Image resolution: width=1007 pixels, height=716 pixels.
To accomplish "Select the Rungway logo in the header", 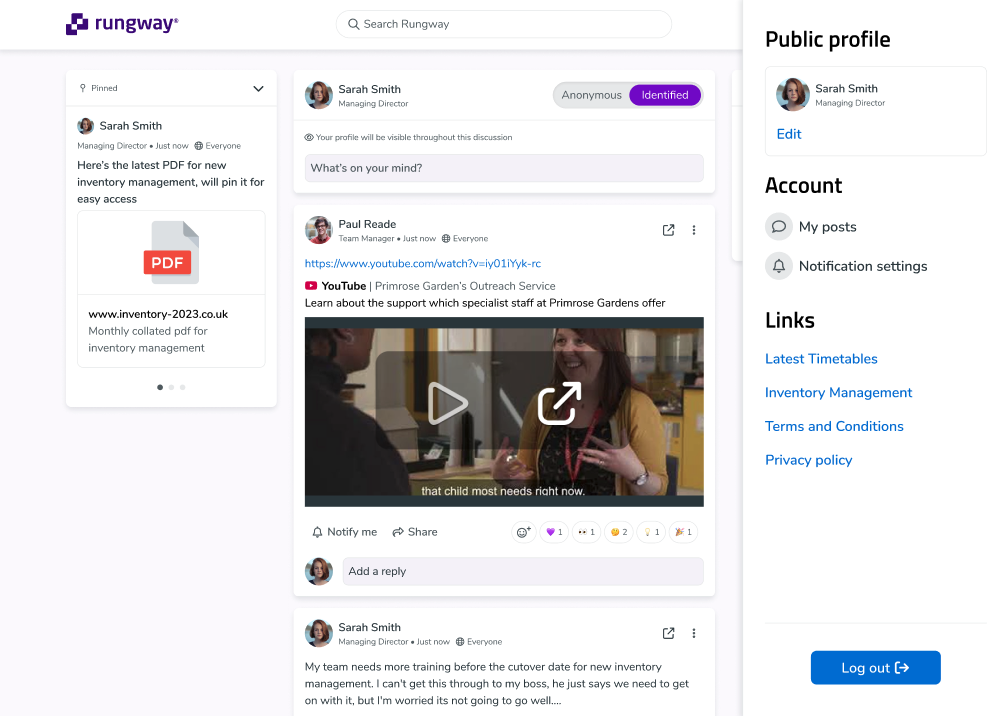I will (121, 23).
